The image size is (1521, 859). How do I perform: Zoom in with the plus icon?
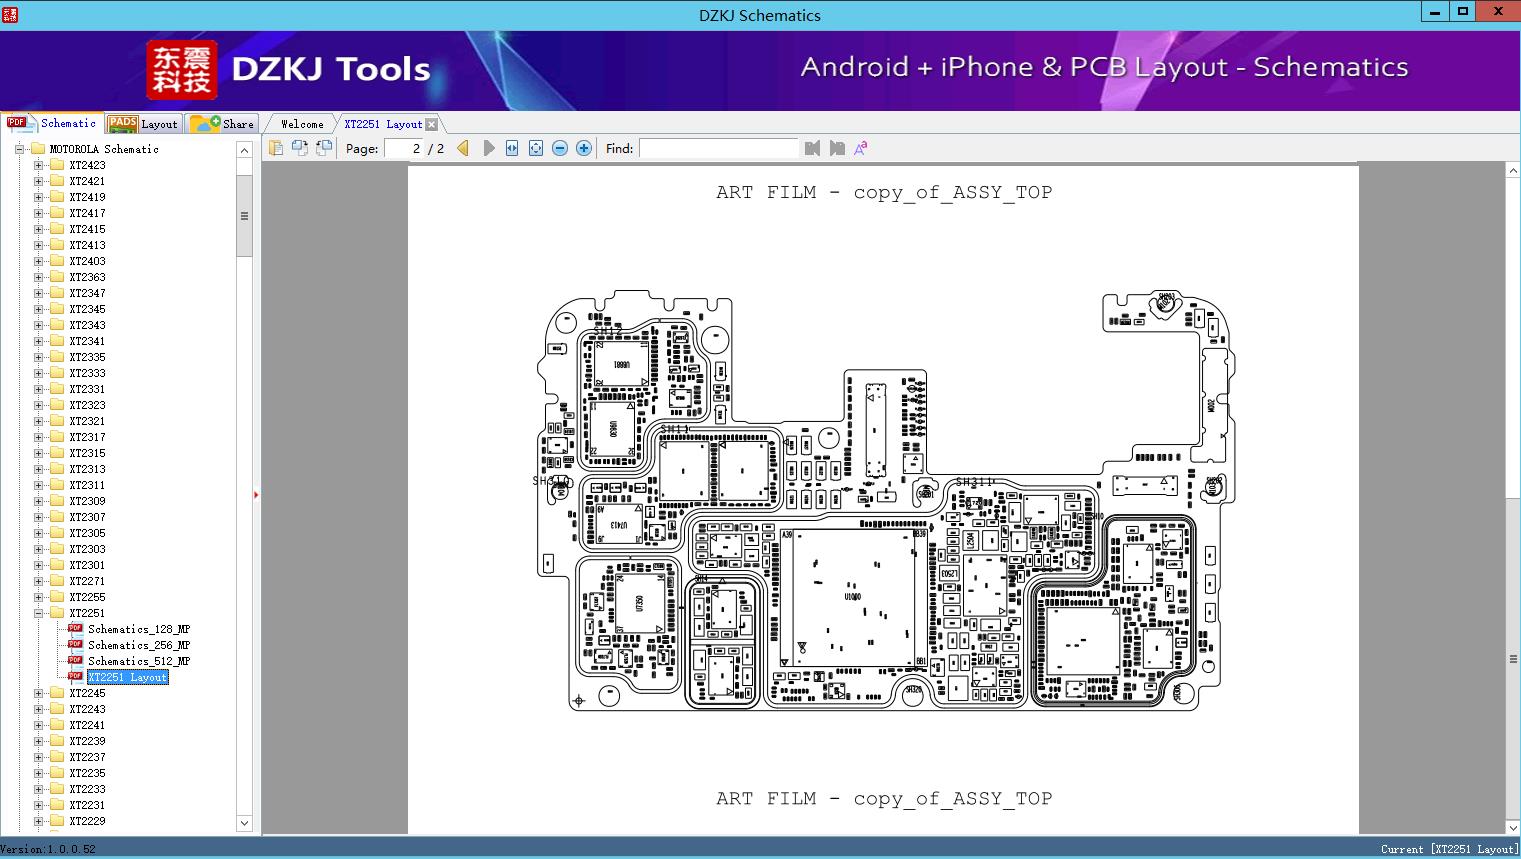point(584,148)
